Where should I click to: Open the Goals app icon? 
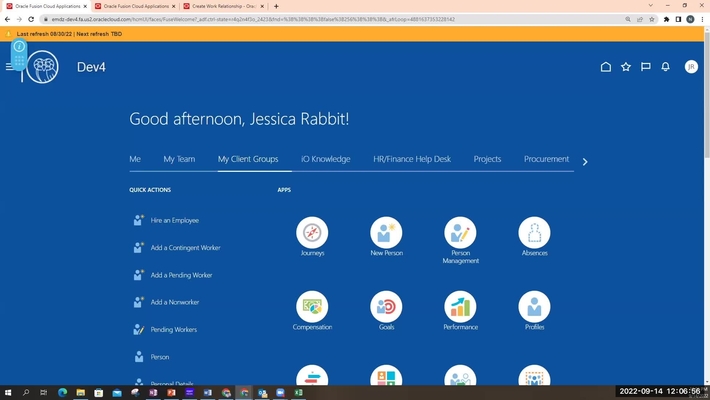[386, 307]
